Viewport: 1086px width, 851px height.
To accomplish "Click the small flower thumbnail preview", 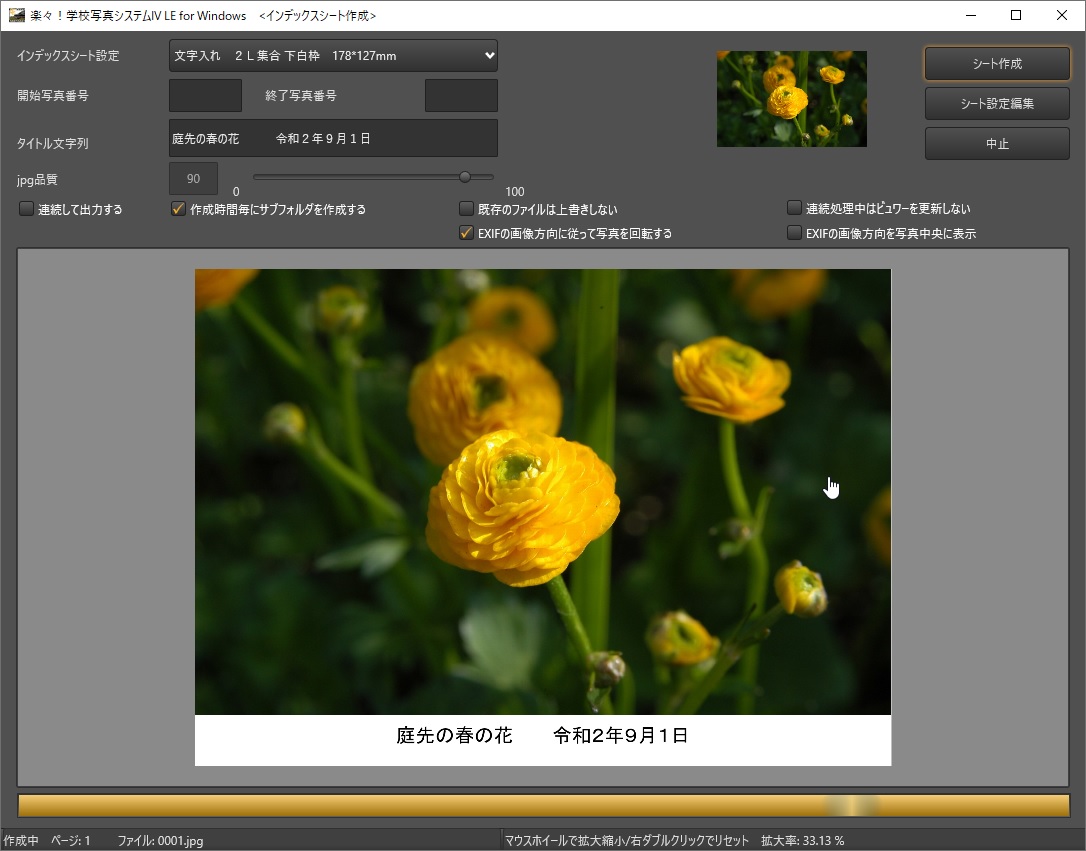I will click(792, 98).
